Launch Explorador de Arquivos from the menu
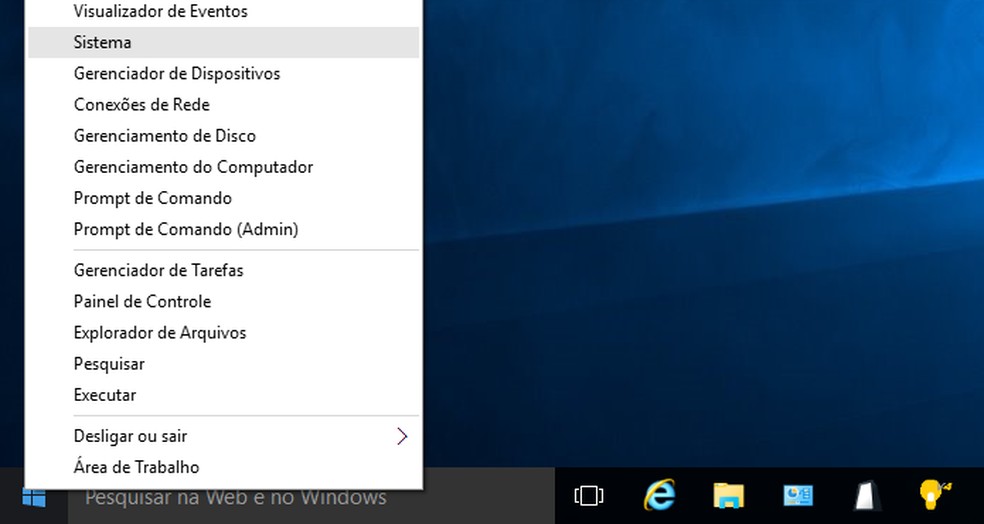The width and height of the screenshot is (984, 524). pos(223,333)
